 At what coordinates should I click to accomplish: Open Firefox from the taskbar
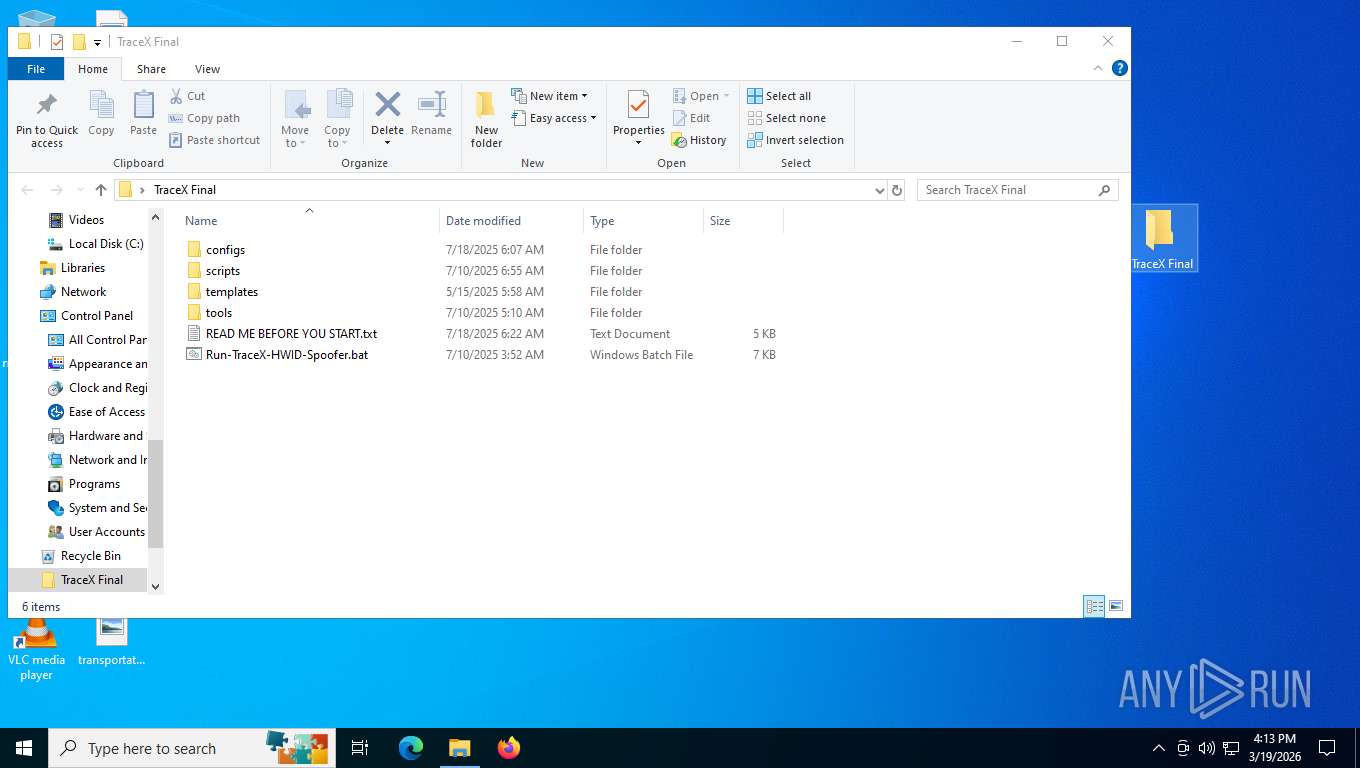509,748
